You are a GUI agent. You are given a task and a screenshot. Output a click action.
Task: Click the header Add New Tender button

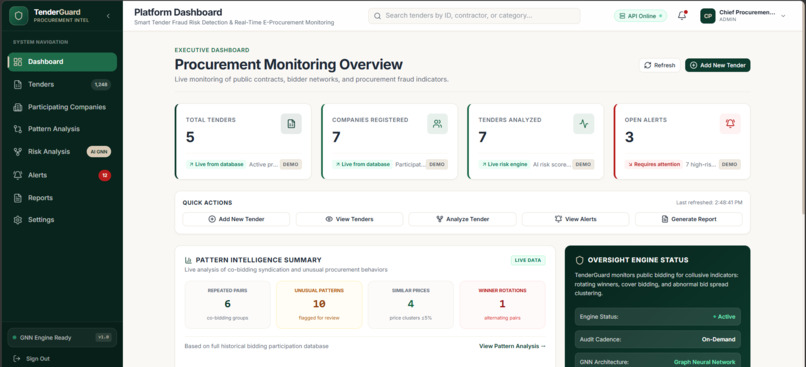[x=718, y=65]
